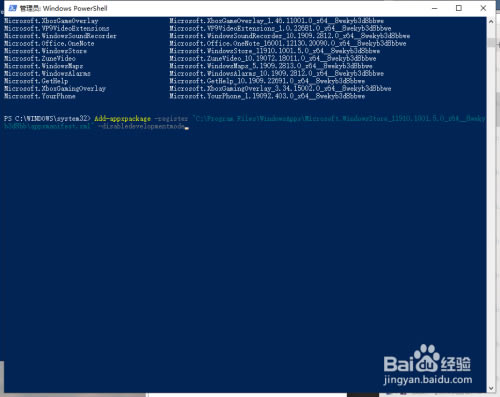This screenshot has height=397, width=500.
Task: Click the Add-appxpackage command text
Action: 122,118
